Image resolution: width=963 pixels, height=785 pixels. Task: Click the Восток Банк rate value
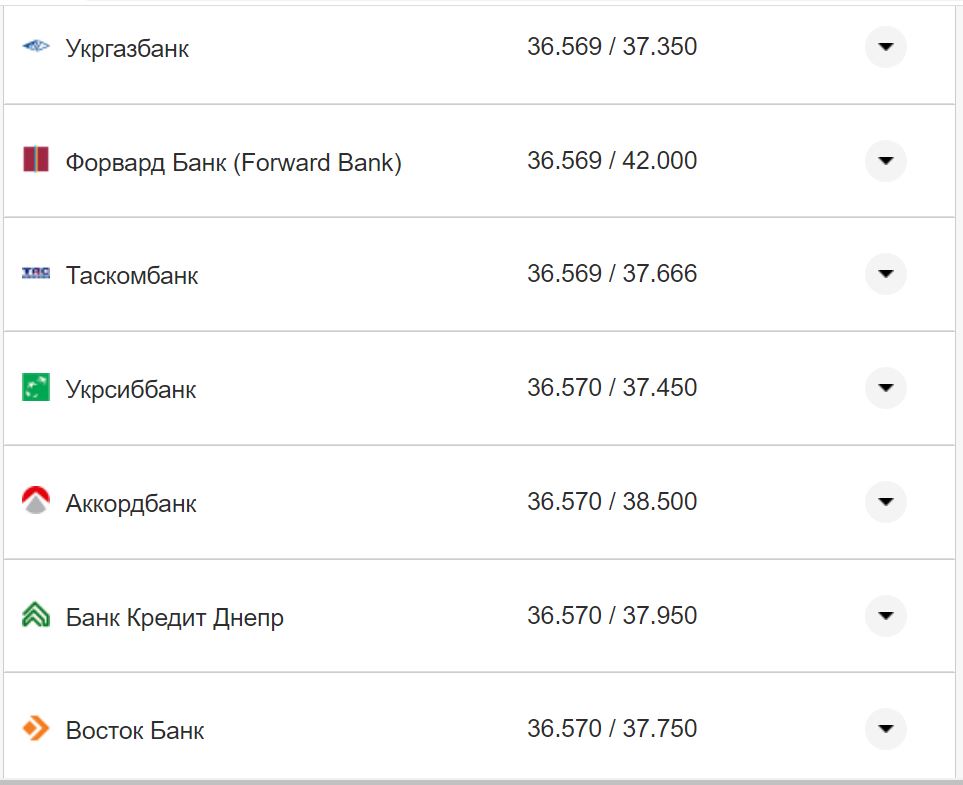click(x=613, y=728)
